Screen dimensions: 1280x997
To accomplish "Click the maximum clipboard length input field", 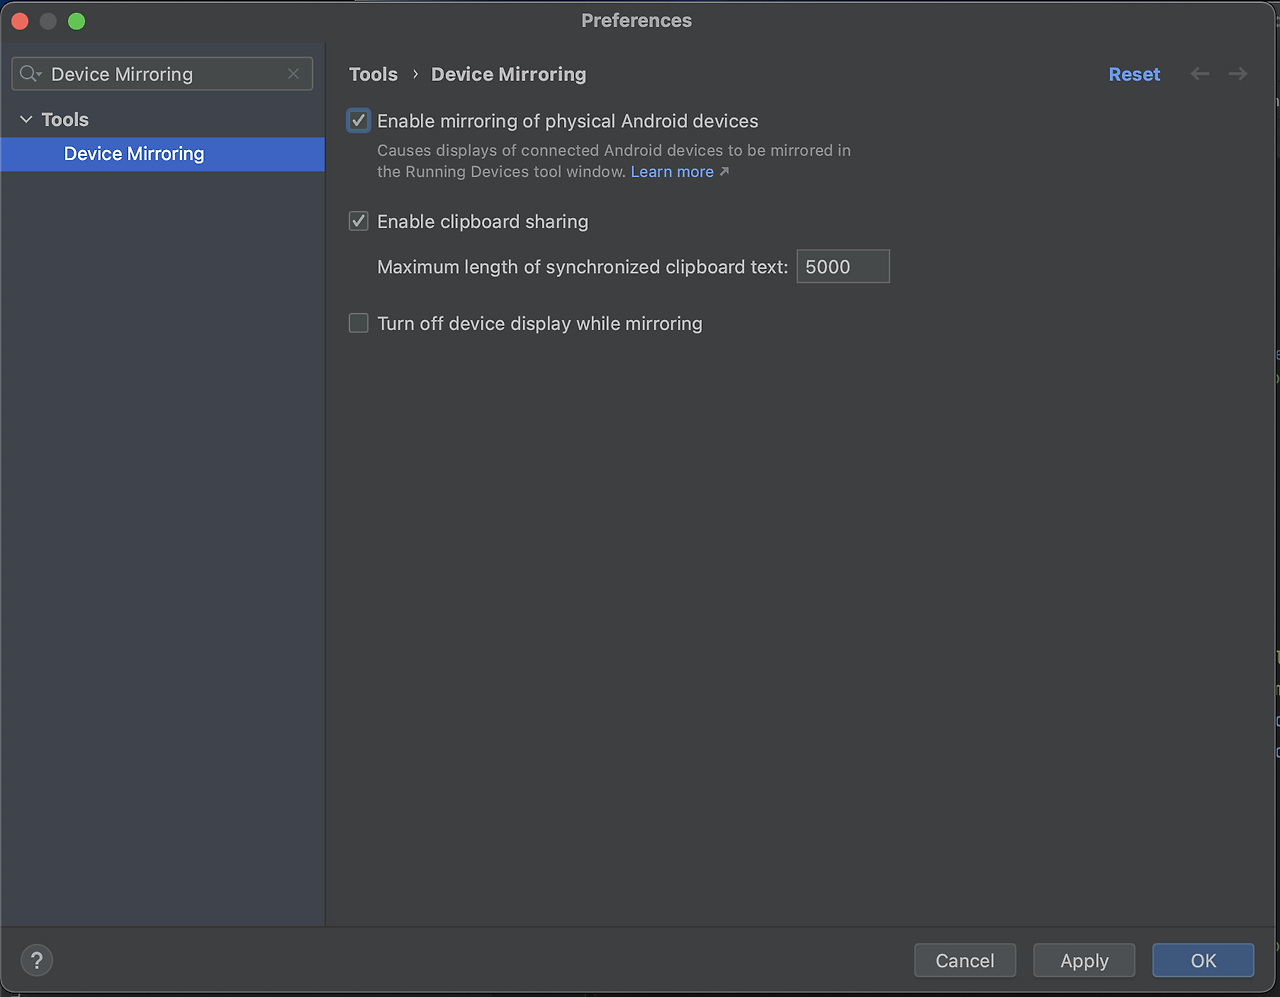I will [842, 266].
